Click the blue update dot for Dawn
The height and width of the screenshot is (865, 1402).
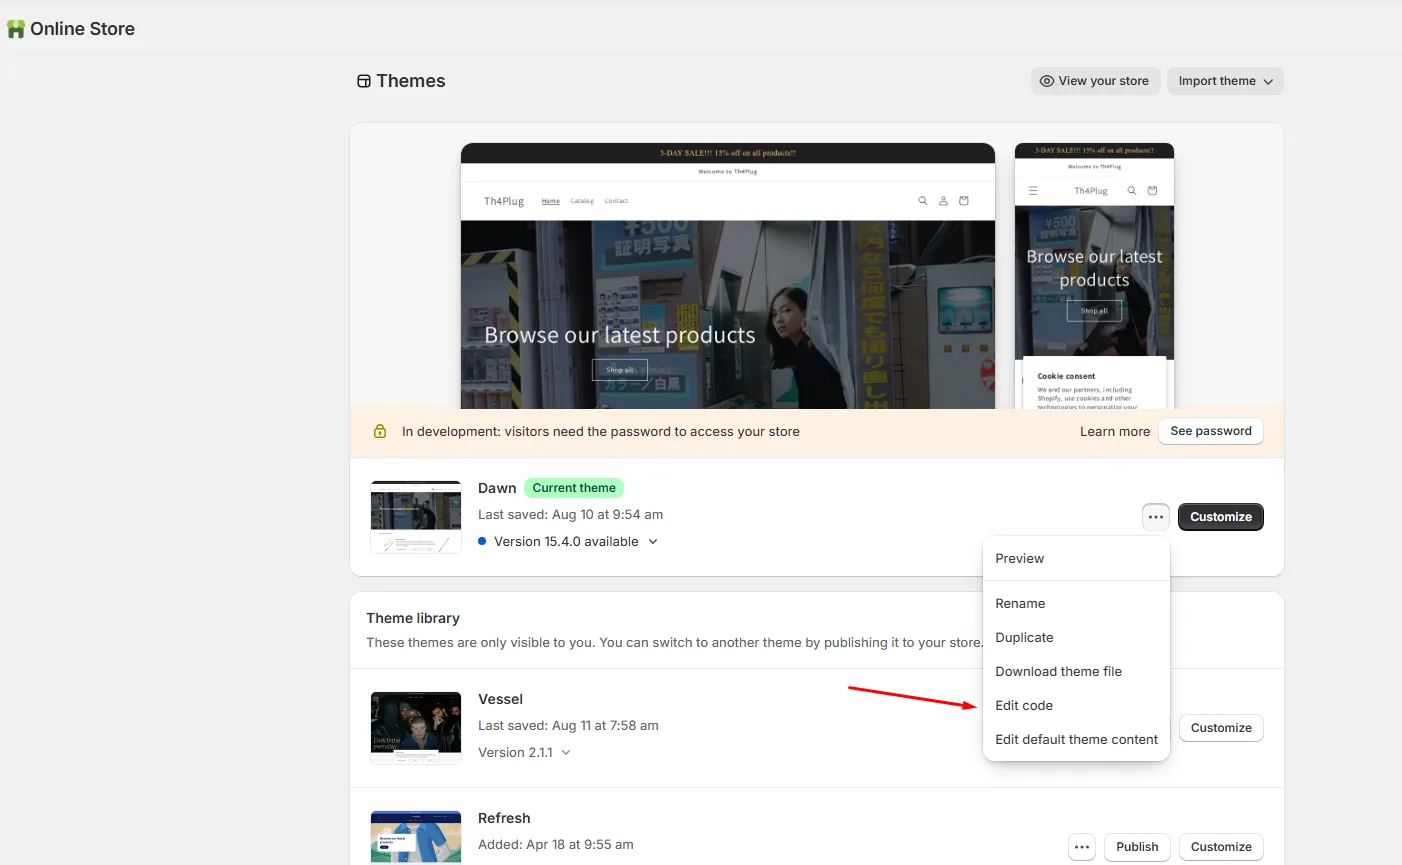(482, 541)
